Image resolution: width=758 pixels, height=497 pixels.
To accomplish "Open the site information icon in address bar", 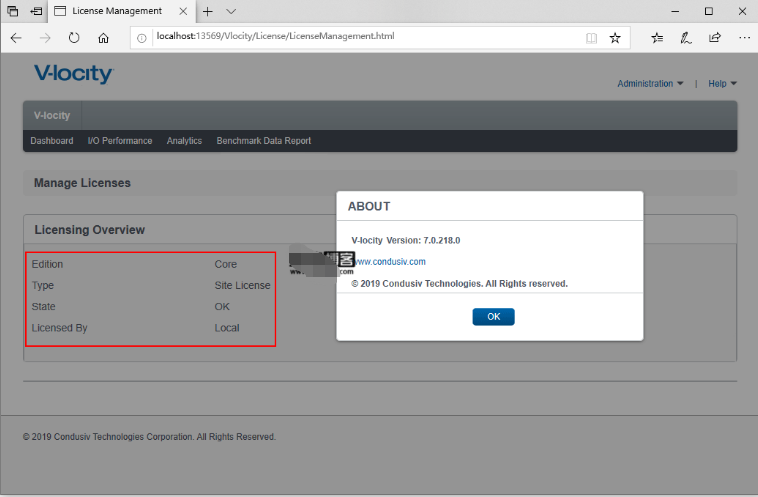I will (142, 38).
